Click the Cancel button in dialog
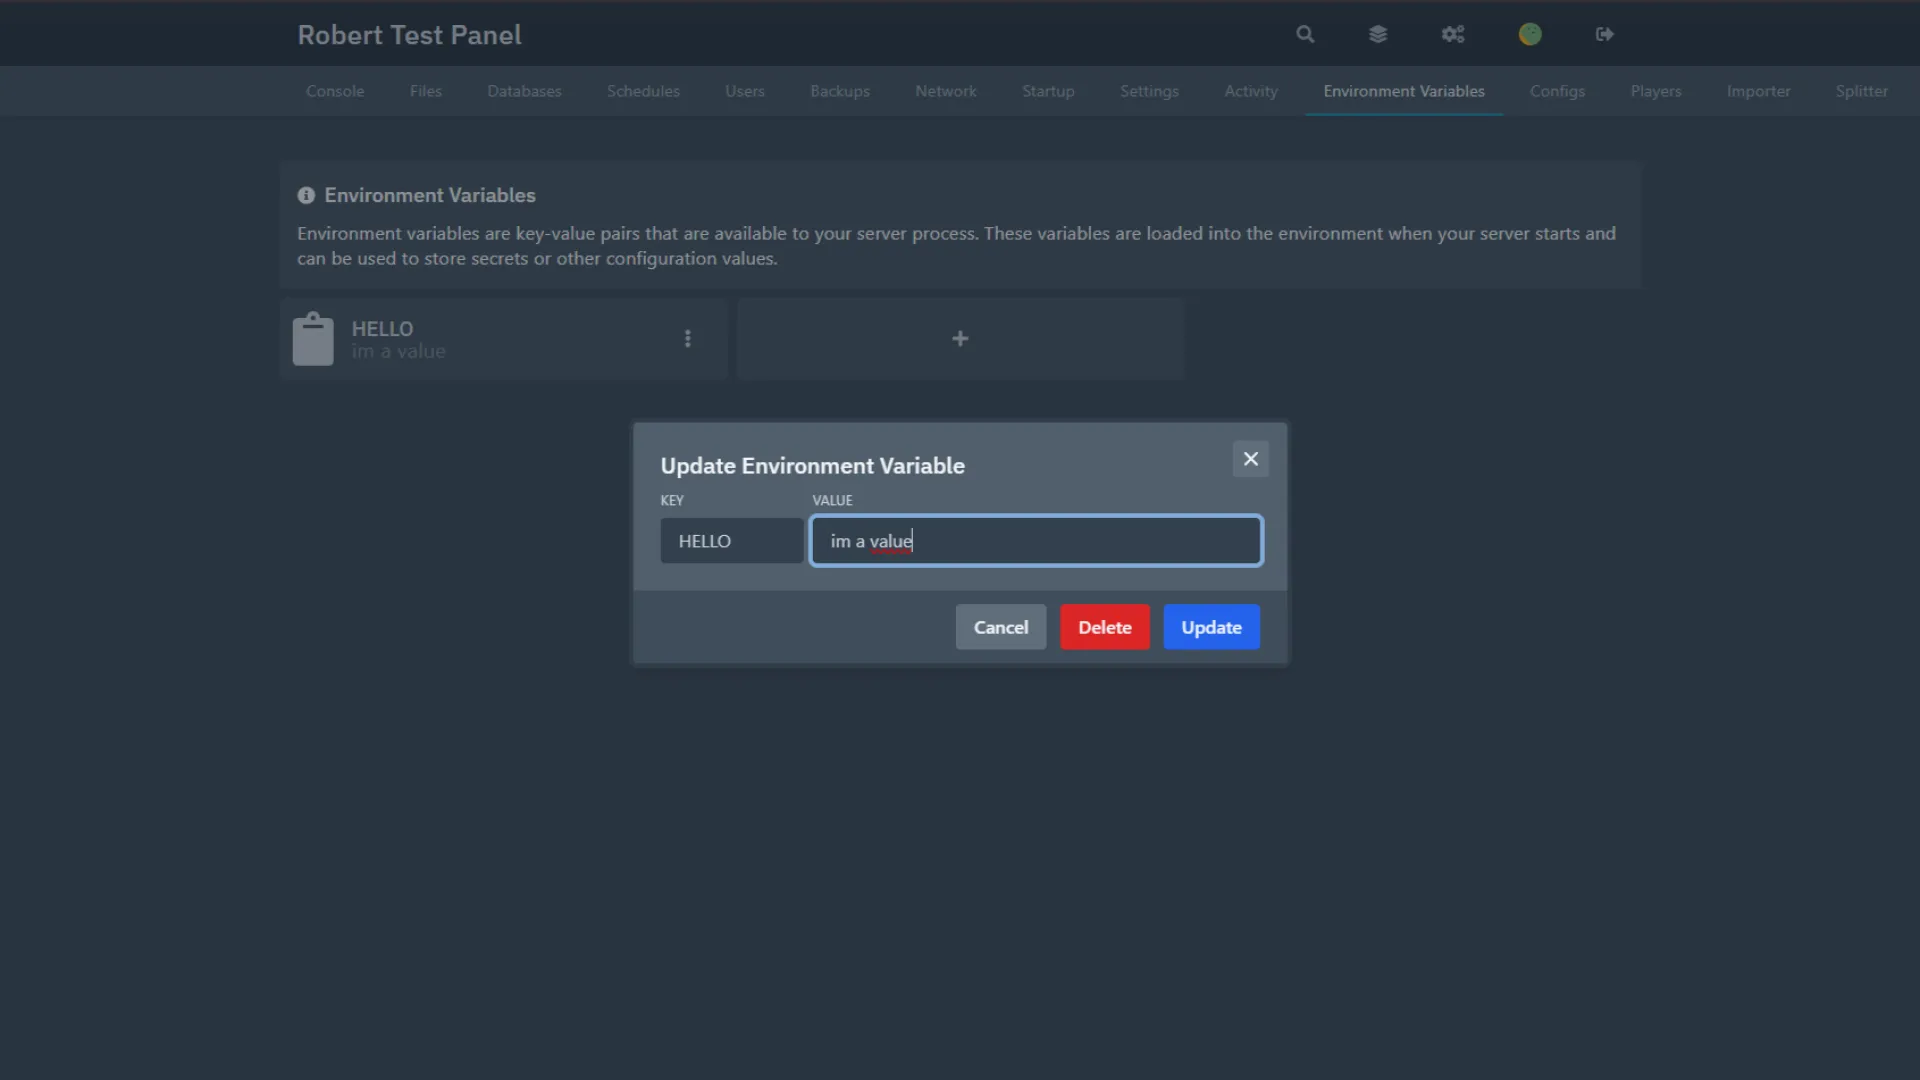Screen dimensions: 1920x1080 tap(1001, 627)
